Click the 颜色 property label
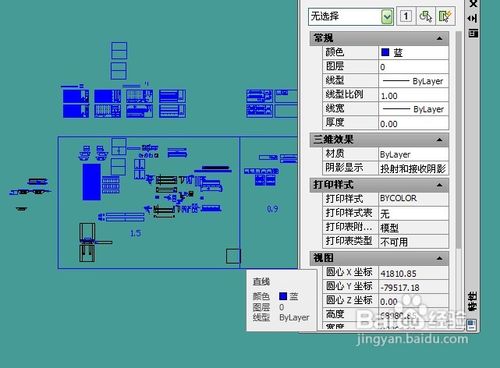 pos(334,52)
